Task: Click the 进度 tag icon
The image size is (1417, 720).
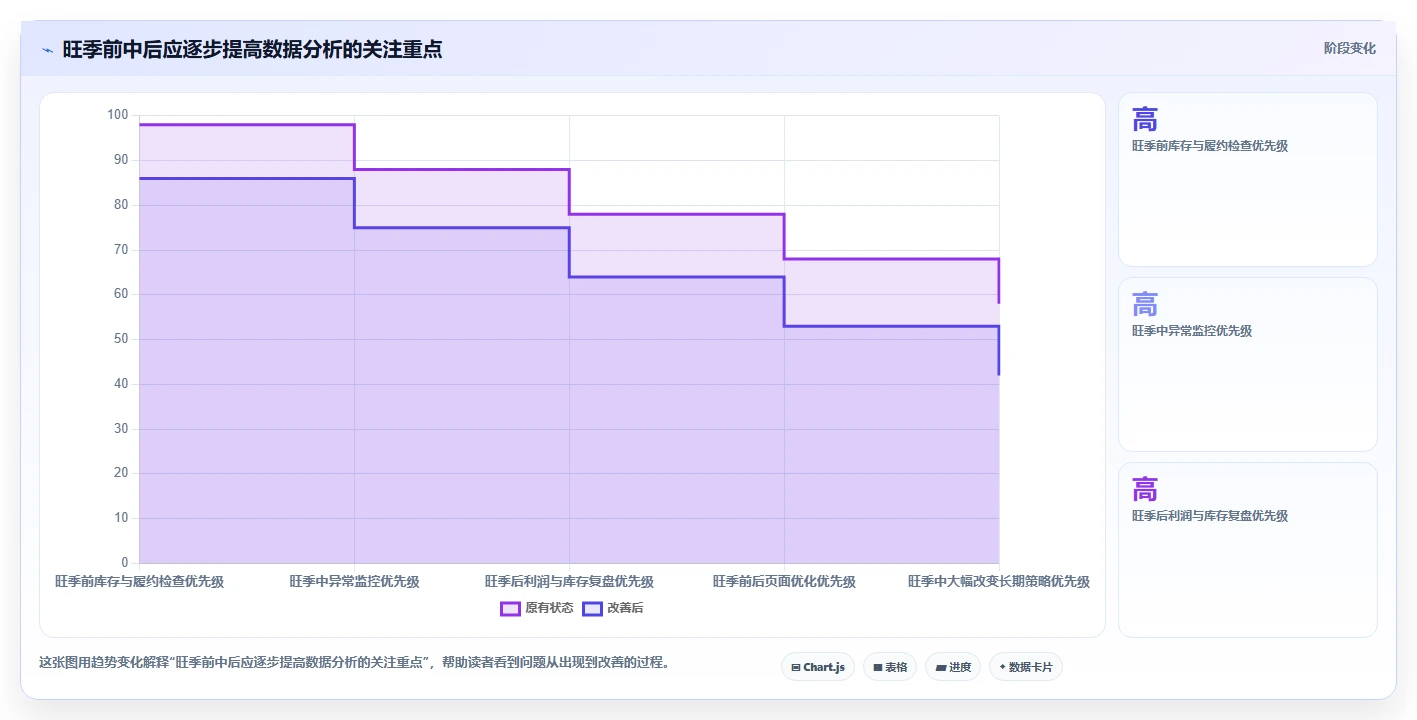Action: coord(940,667)
